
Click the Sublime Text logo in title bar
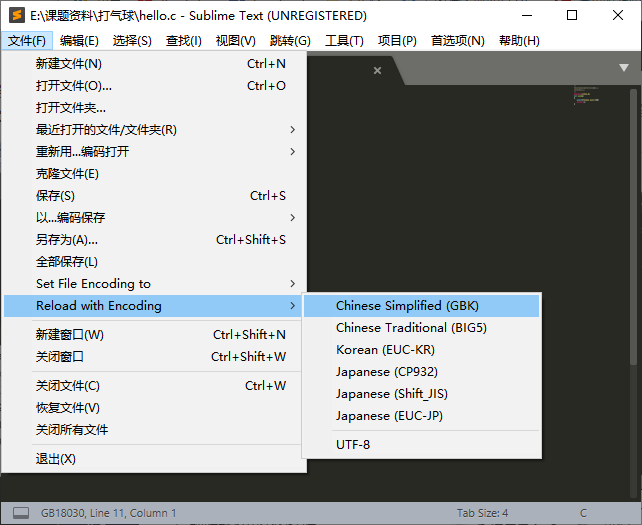click(17, 16)
